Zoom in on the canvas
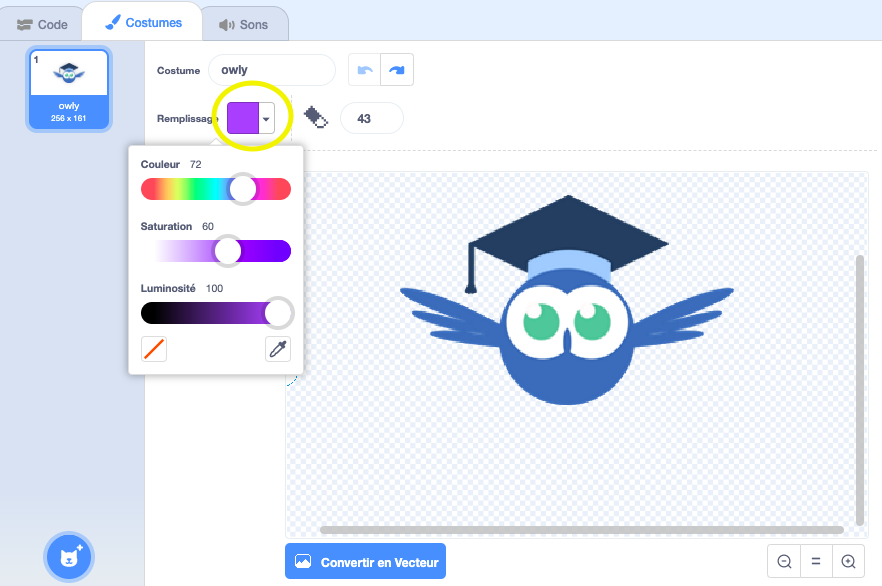The image size is (882, 586). 848,561
